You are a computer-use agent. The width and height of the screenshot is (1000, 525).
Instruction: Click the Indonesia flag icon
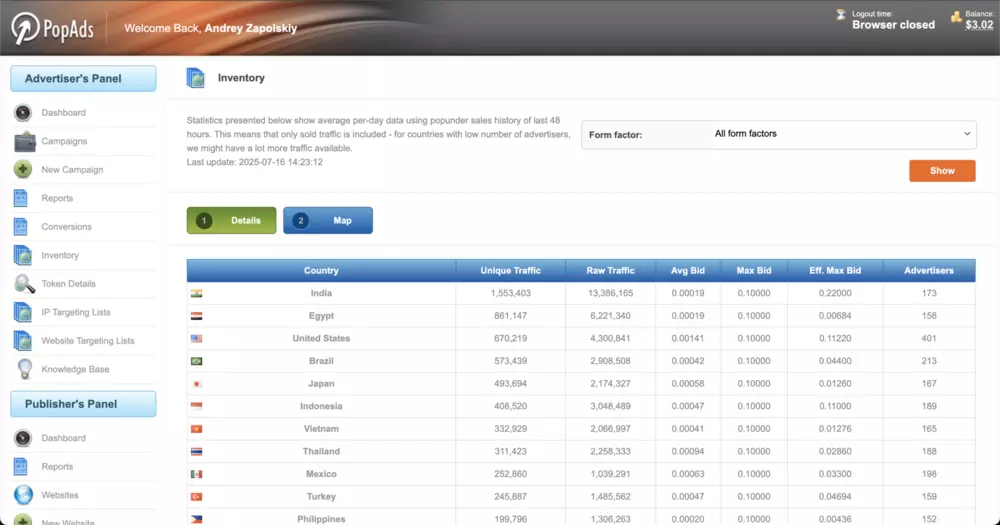tap(196, 406)
